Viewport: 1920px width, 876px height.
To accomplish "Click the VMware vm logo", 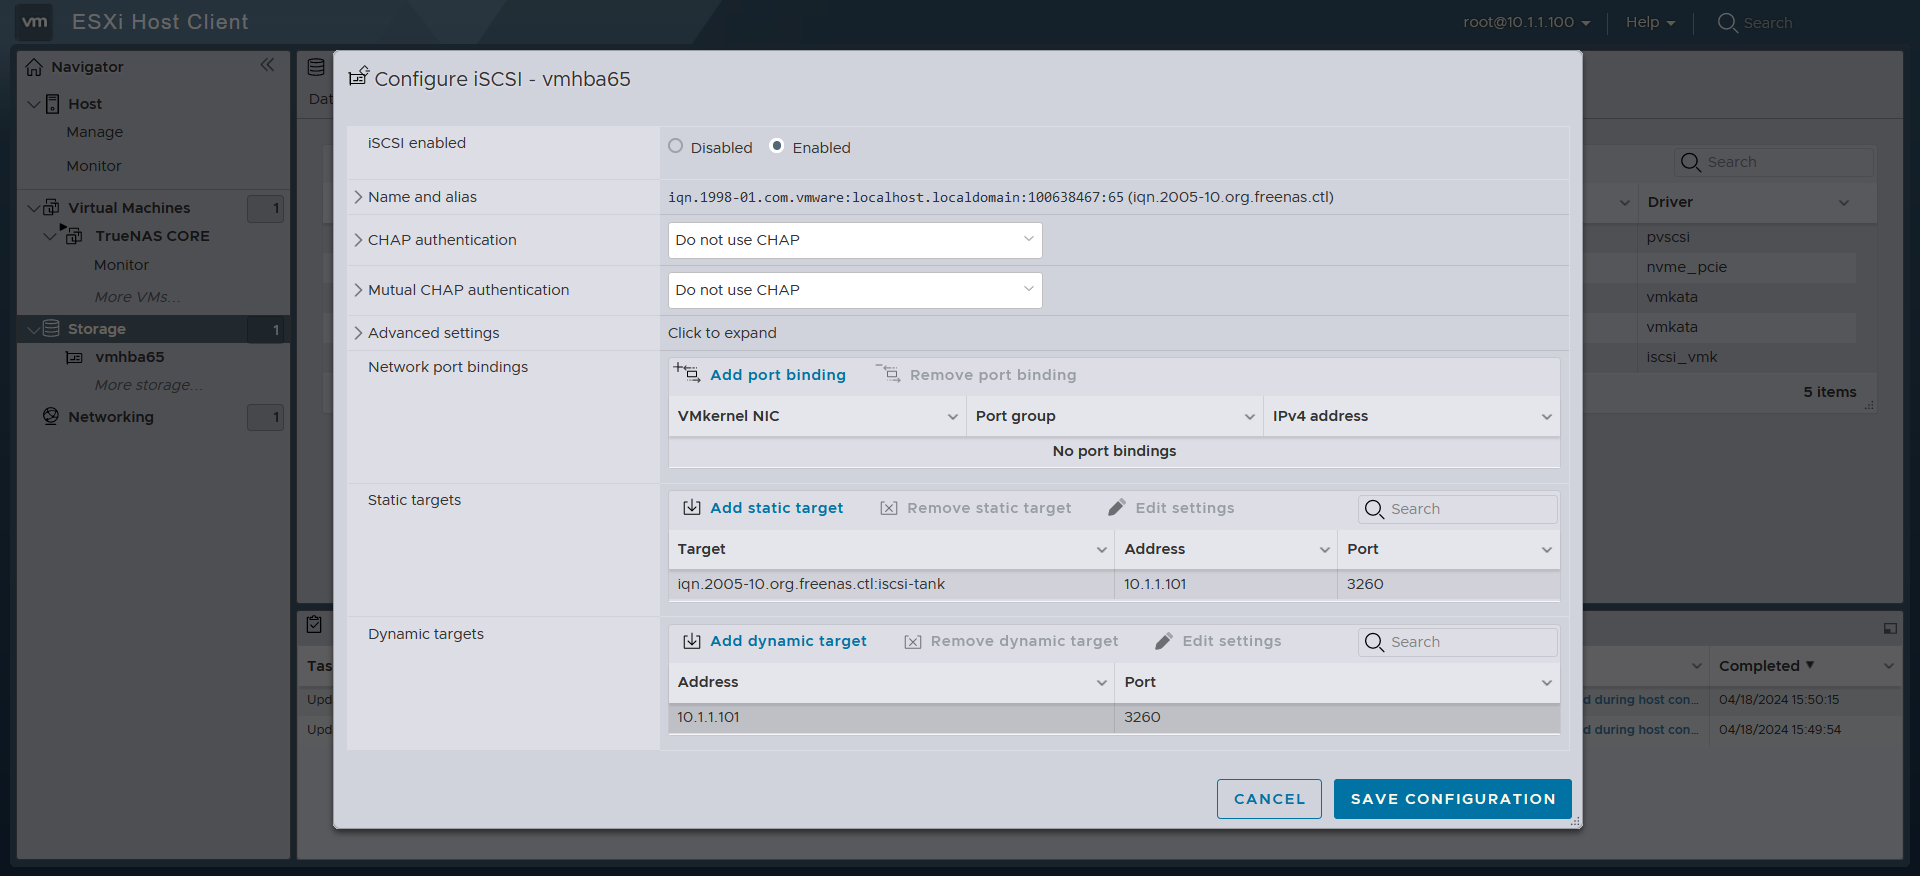I will pyautogui.click(x=35, y=21).
